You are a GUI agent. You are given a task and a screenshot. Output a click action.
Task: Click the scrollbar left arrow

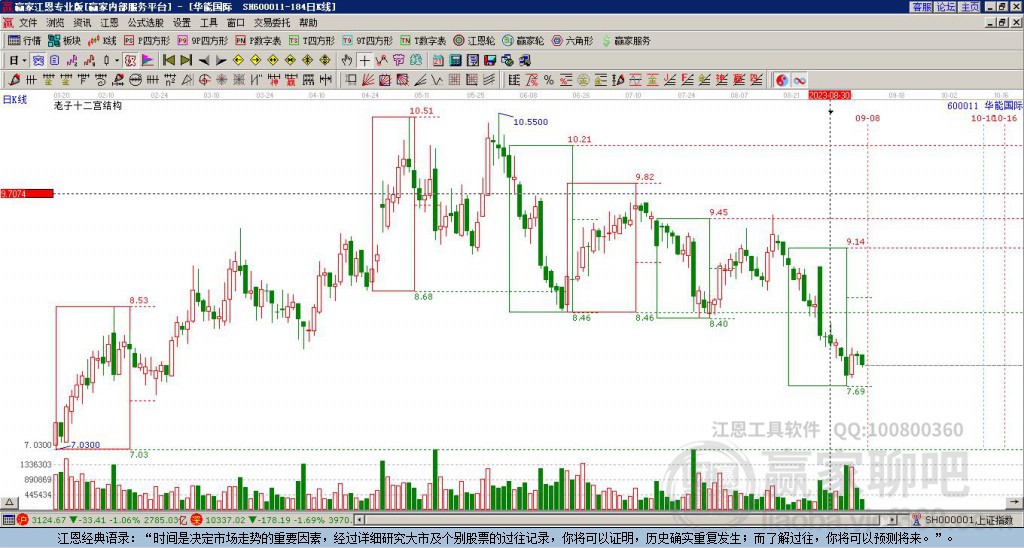tap(358, 520)
